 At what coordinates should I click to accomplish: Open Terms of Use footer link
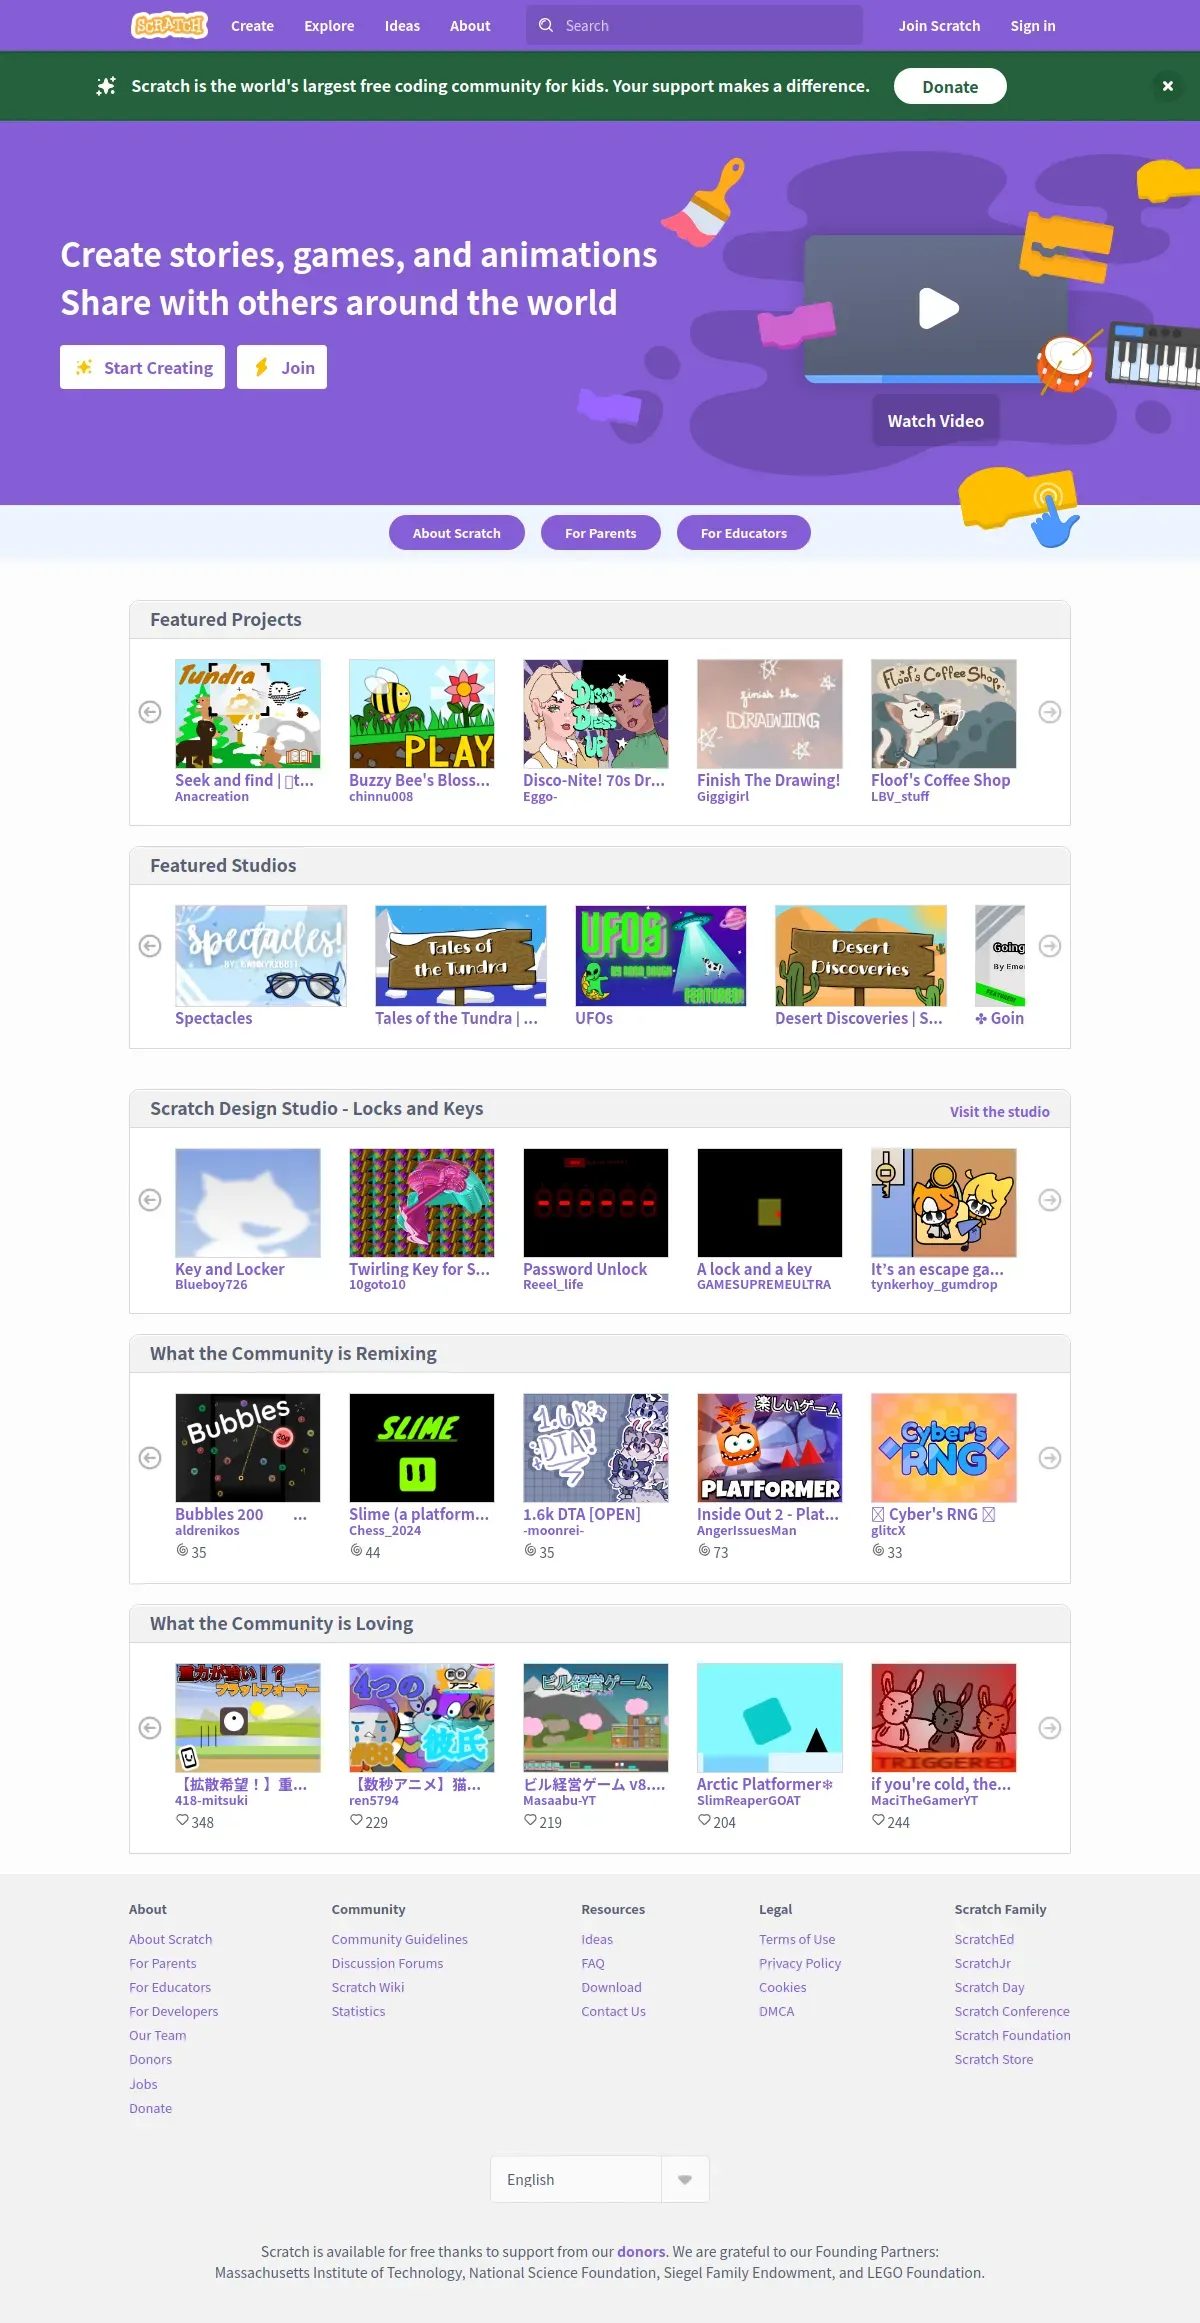click(x=797, y=1939)
